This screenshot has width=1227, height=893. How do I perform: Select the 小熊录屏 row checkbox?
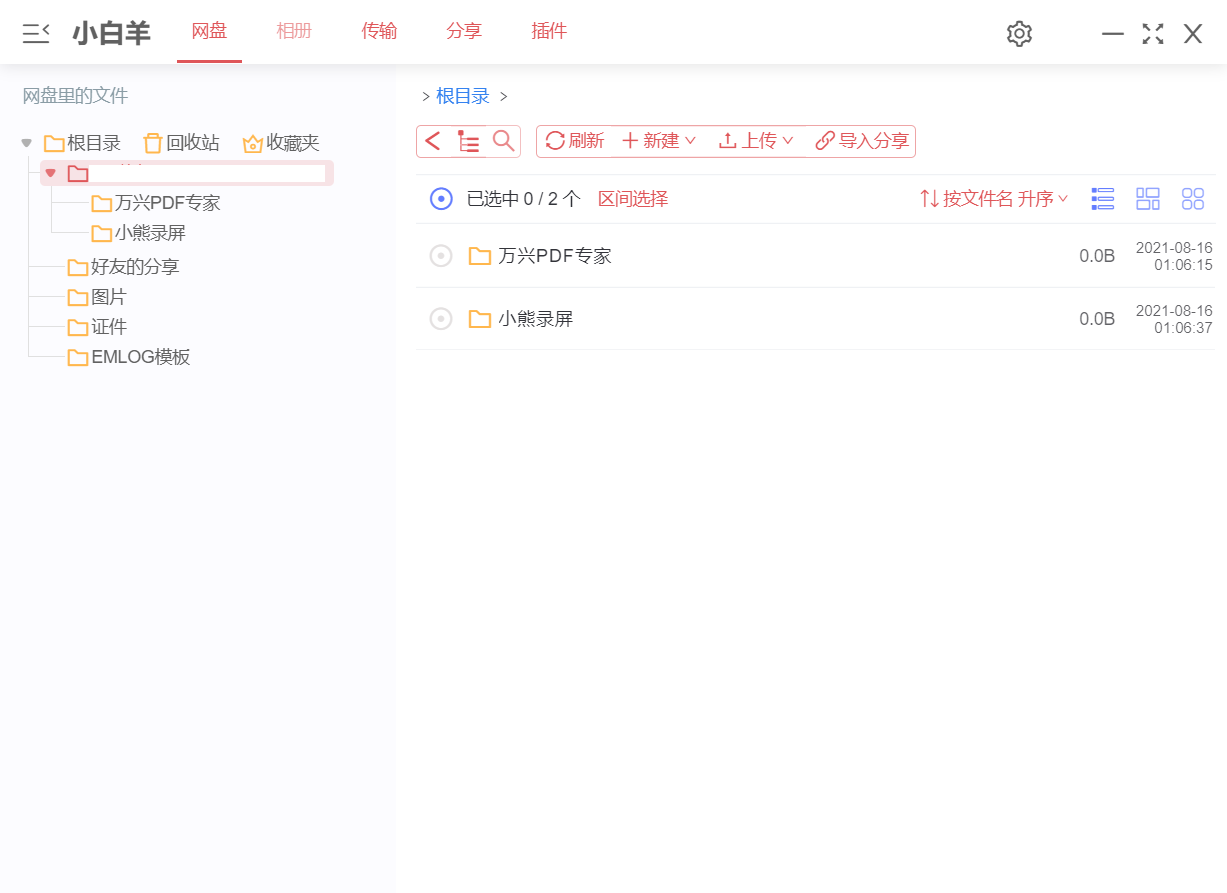(441, 319)
